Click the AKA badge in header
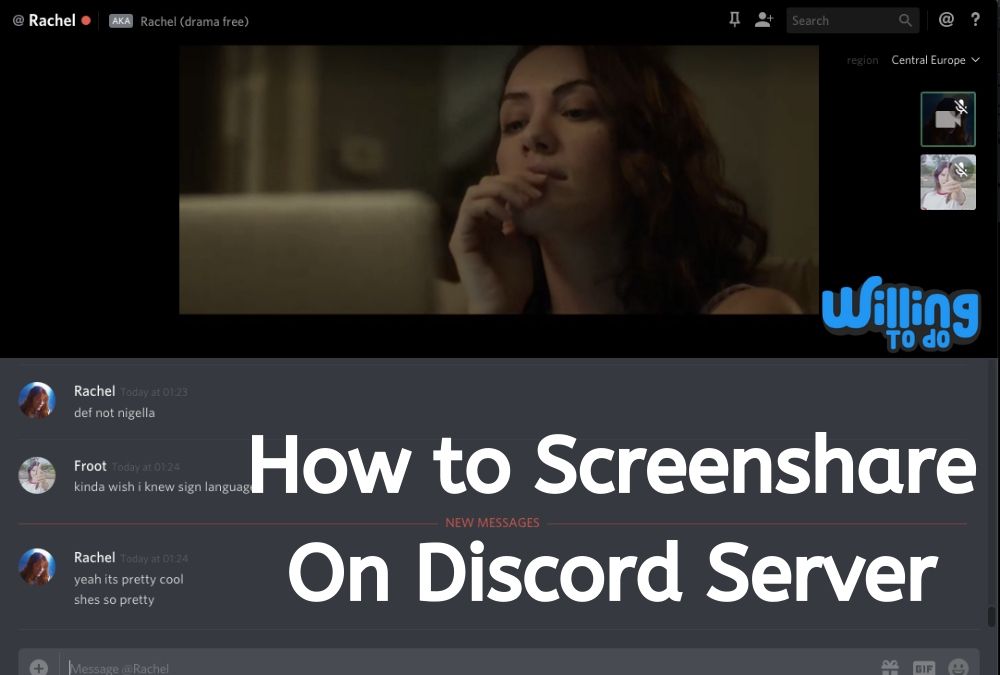Image resolution: width=1000 pixels, height=675 pixels. tap(121, 20)
